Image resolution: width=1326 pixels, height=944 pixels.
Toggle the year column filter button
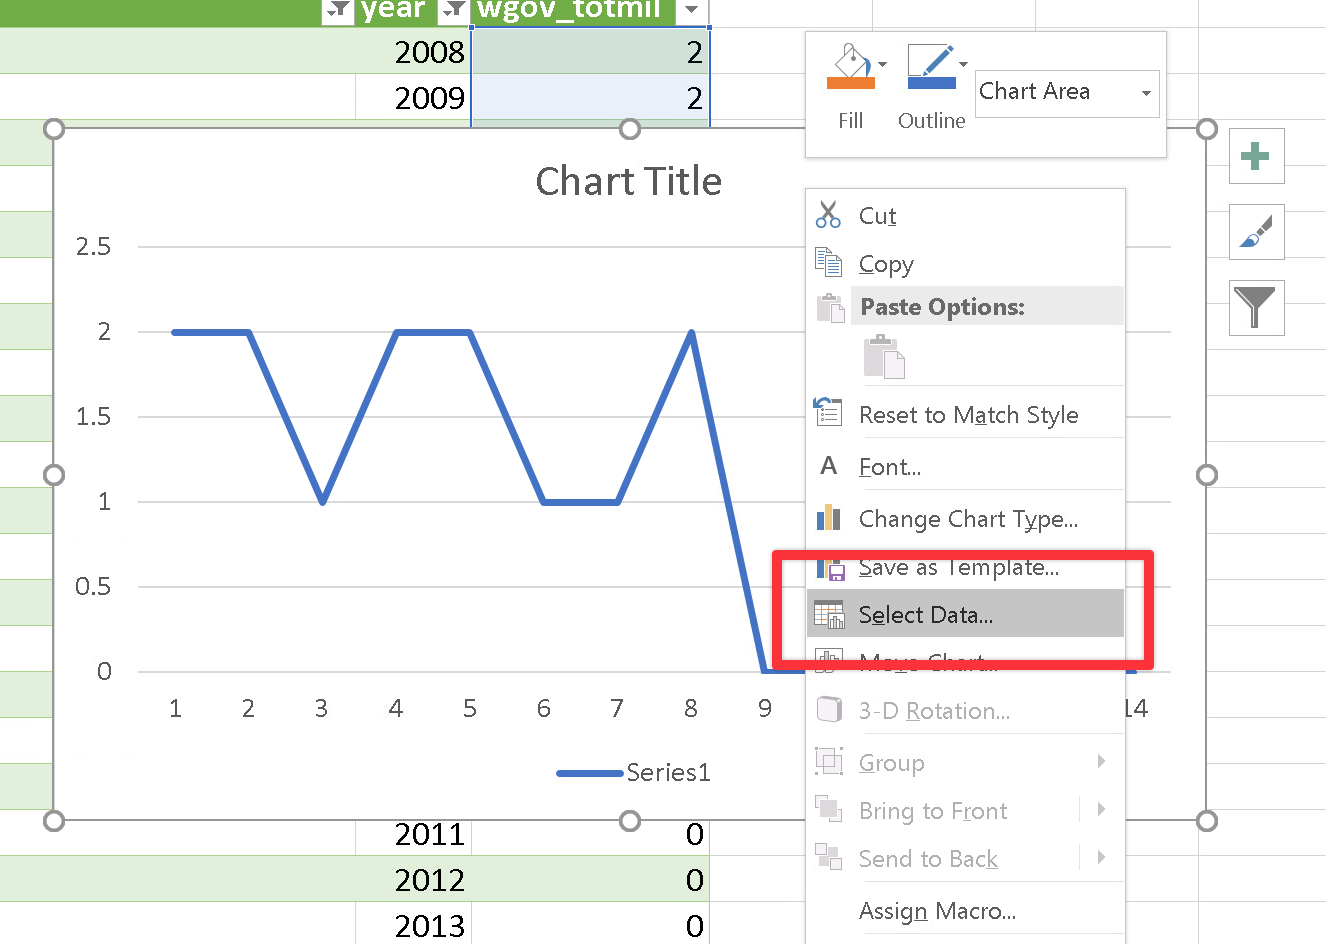[339, 10]
